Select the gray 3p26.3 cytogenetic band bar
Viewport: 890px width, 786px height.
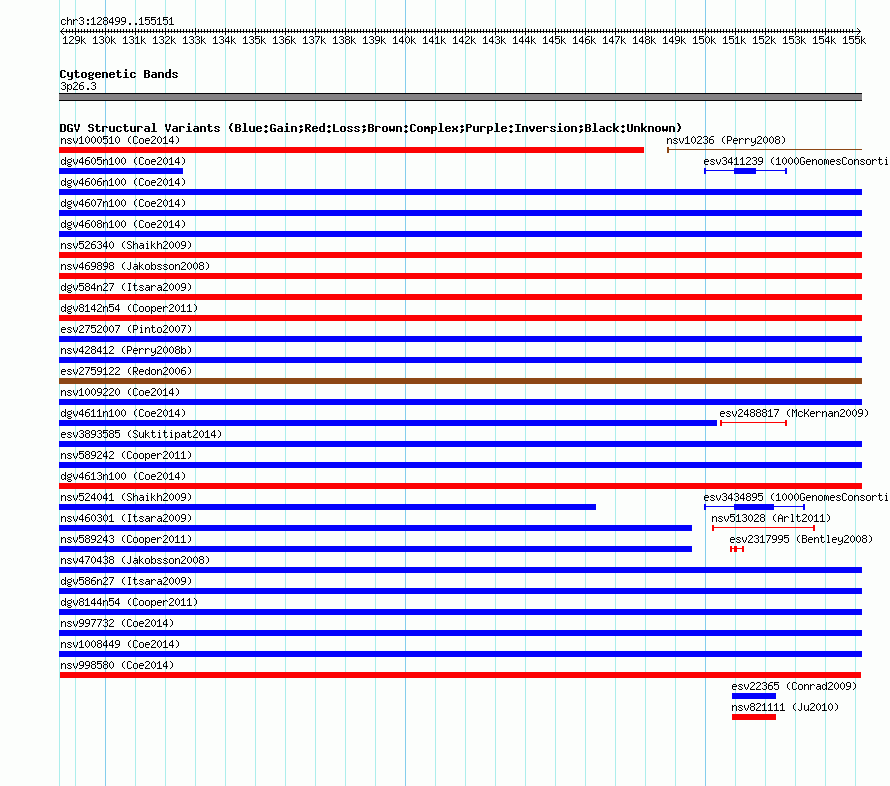click(460, 97)
